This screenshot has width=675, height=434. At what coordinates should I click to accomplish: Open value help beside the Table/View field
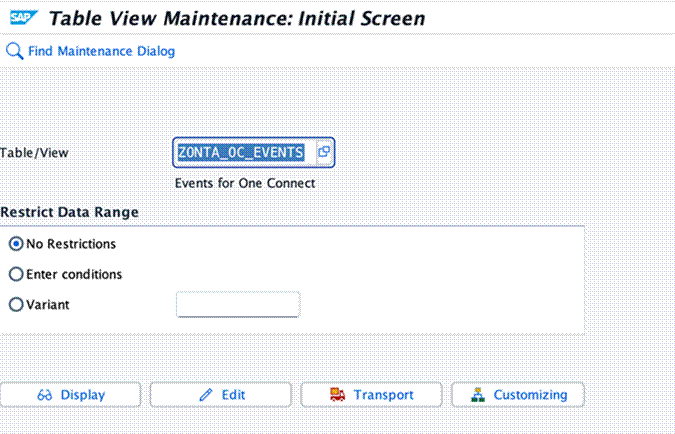[323, 152]
